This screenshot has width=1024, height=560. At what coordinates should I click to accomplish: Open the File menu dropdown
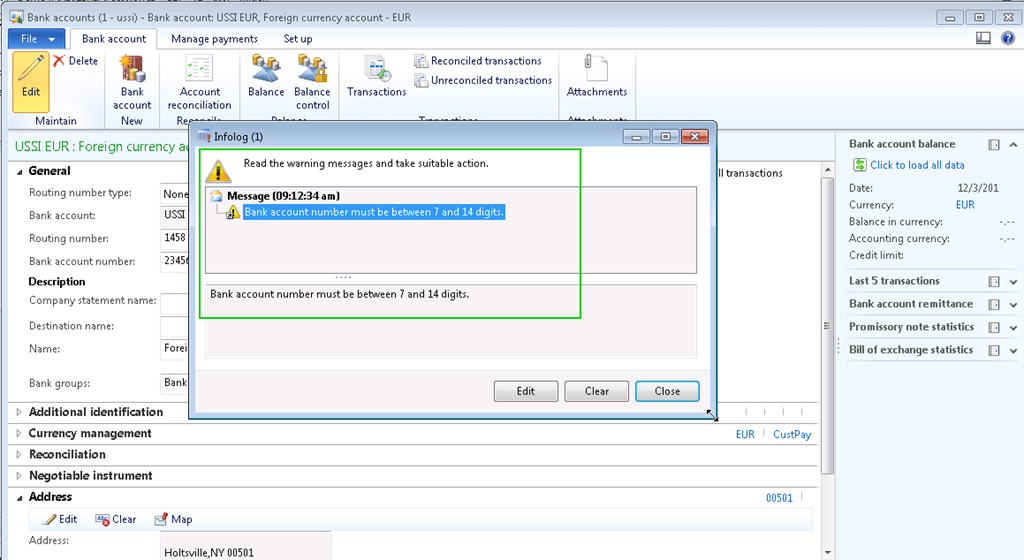point(37,39)
